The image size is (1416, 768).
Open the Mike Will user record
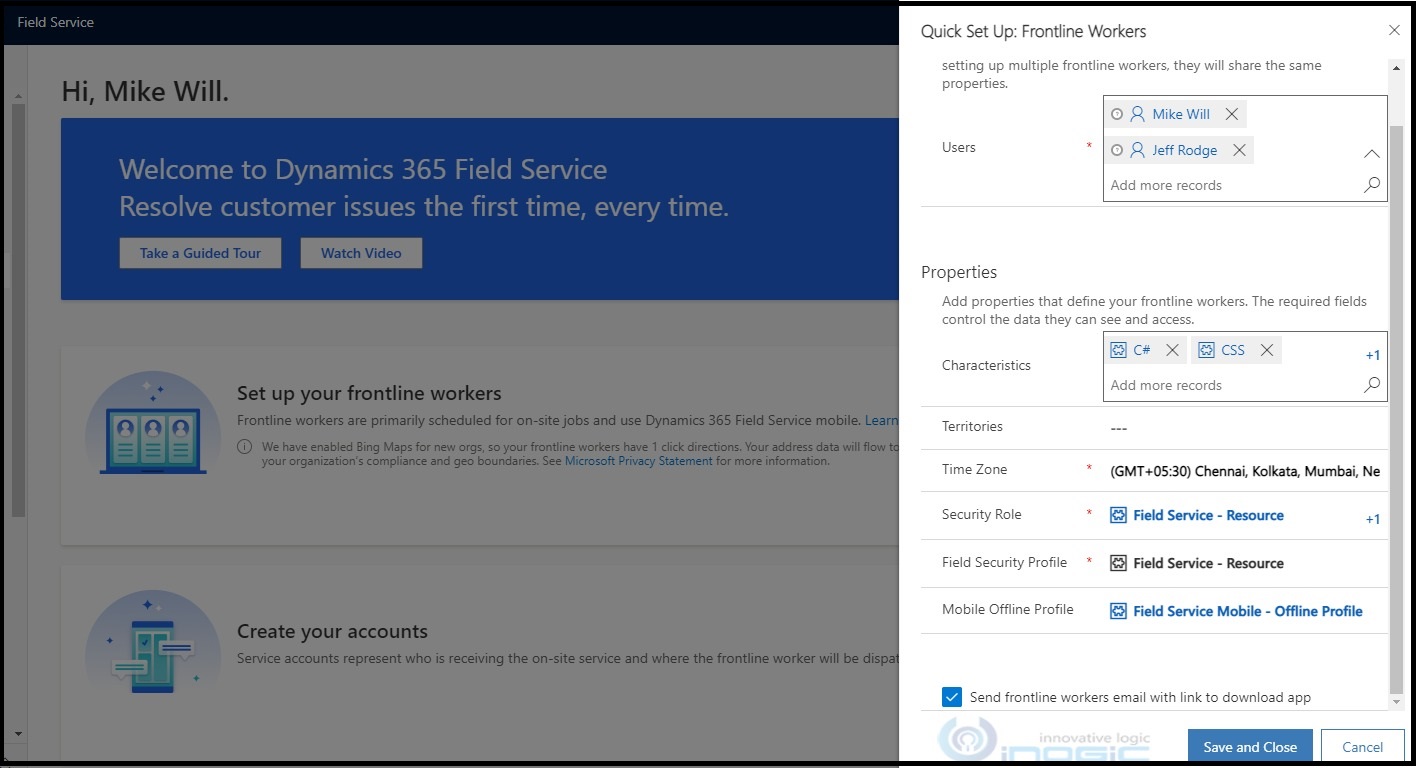1181,114
